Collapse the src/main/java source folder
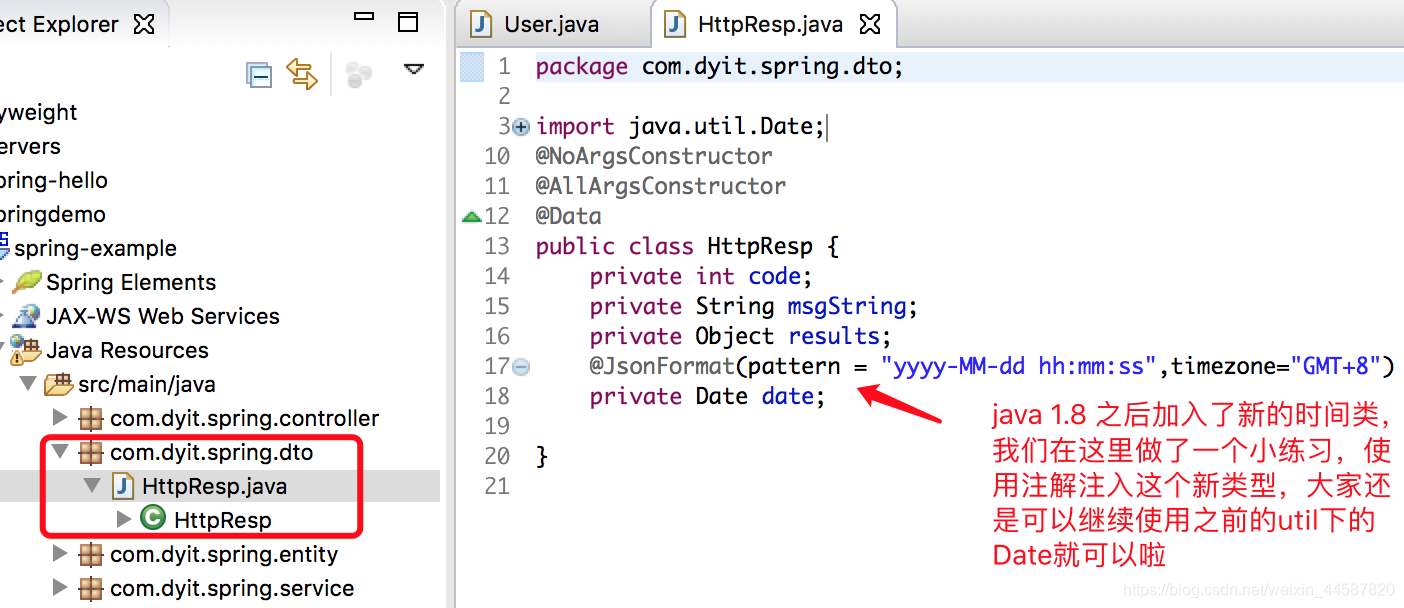The height and width of the screenshot is (608, 1404). [28, 384]
